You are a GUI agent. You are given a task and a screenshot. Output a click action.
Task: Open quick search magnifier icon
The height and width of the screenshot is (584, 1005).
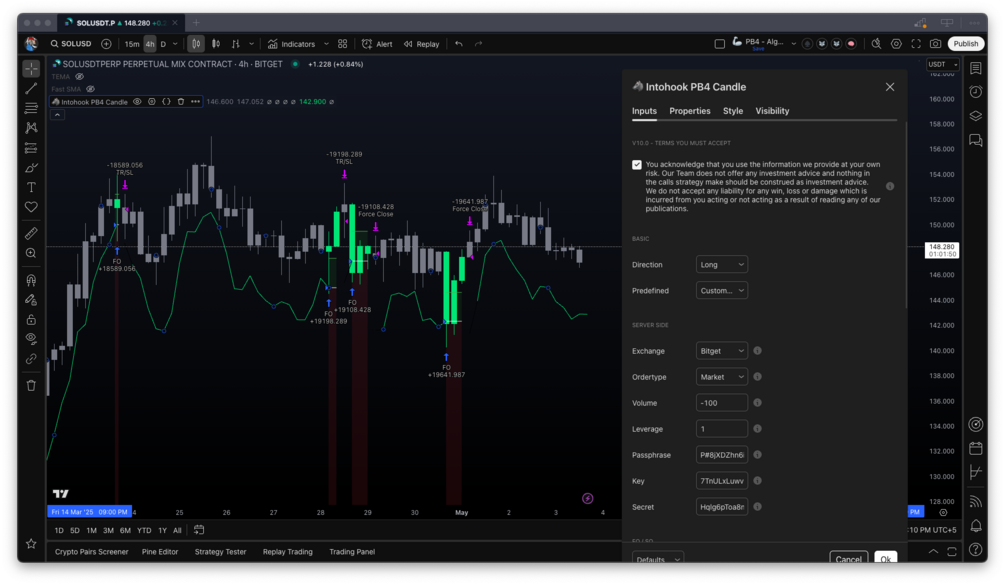click(x=876, y=44)
